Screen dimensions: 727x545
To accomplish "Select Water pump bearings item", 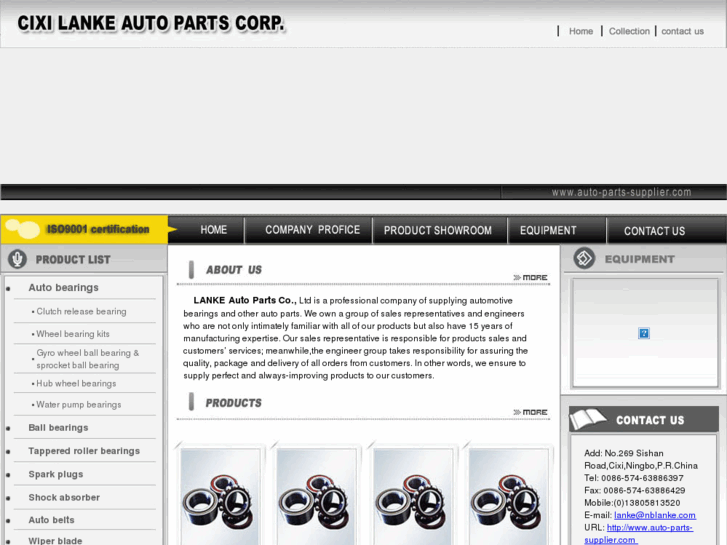I will [78, 404].
